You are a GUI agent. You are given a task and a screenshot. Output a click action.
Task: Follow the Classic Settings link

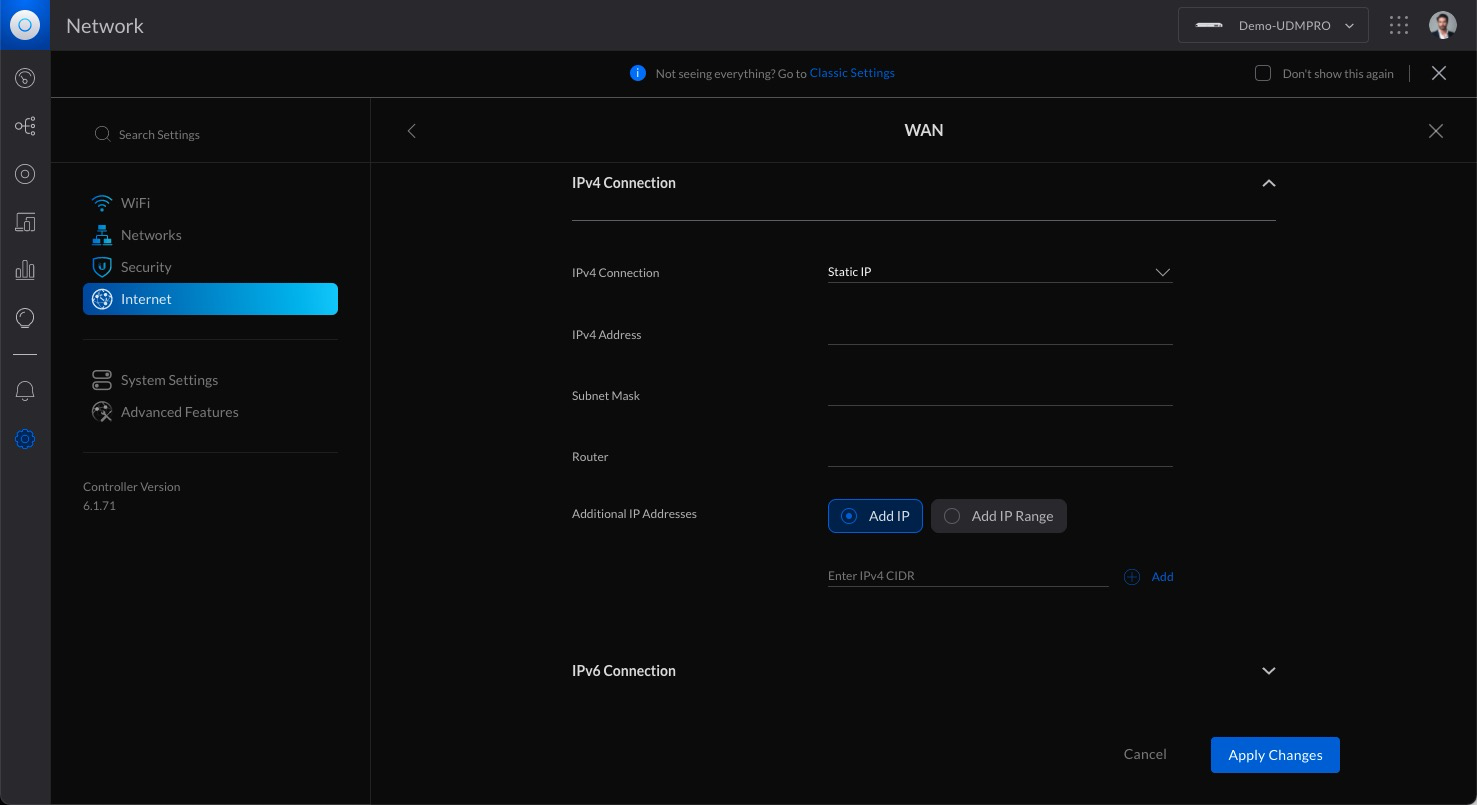852,73
